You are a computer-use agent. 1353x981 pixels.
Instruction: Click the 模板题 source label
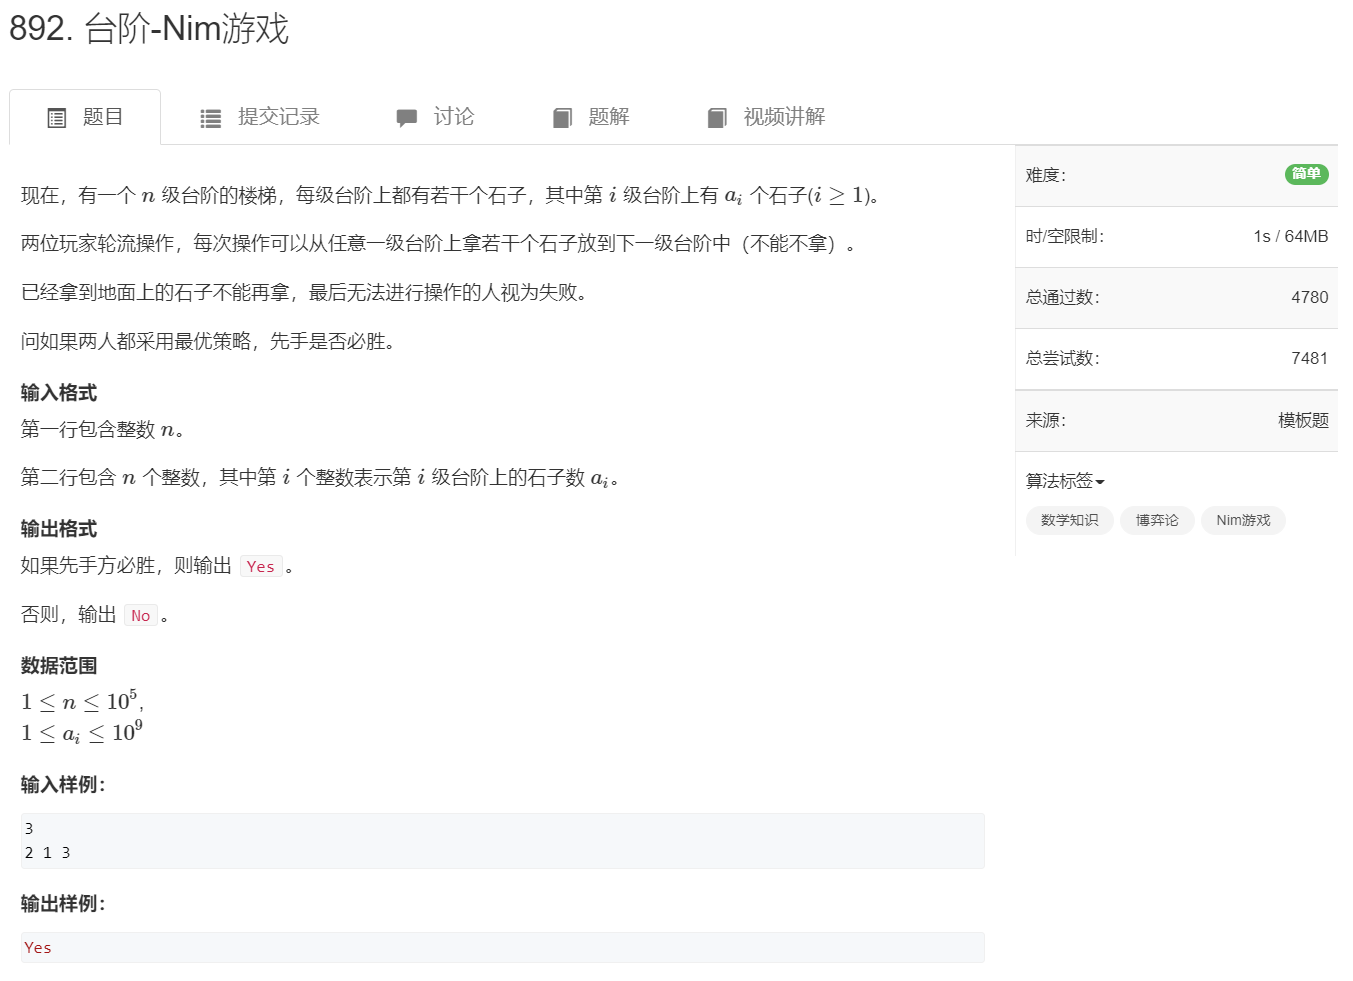[1305, 420]
